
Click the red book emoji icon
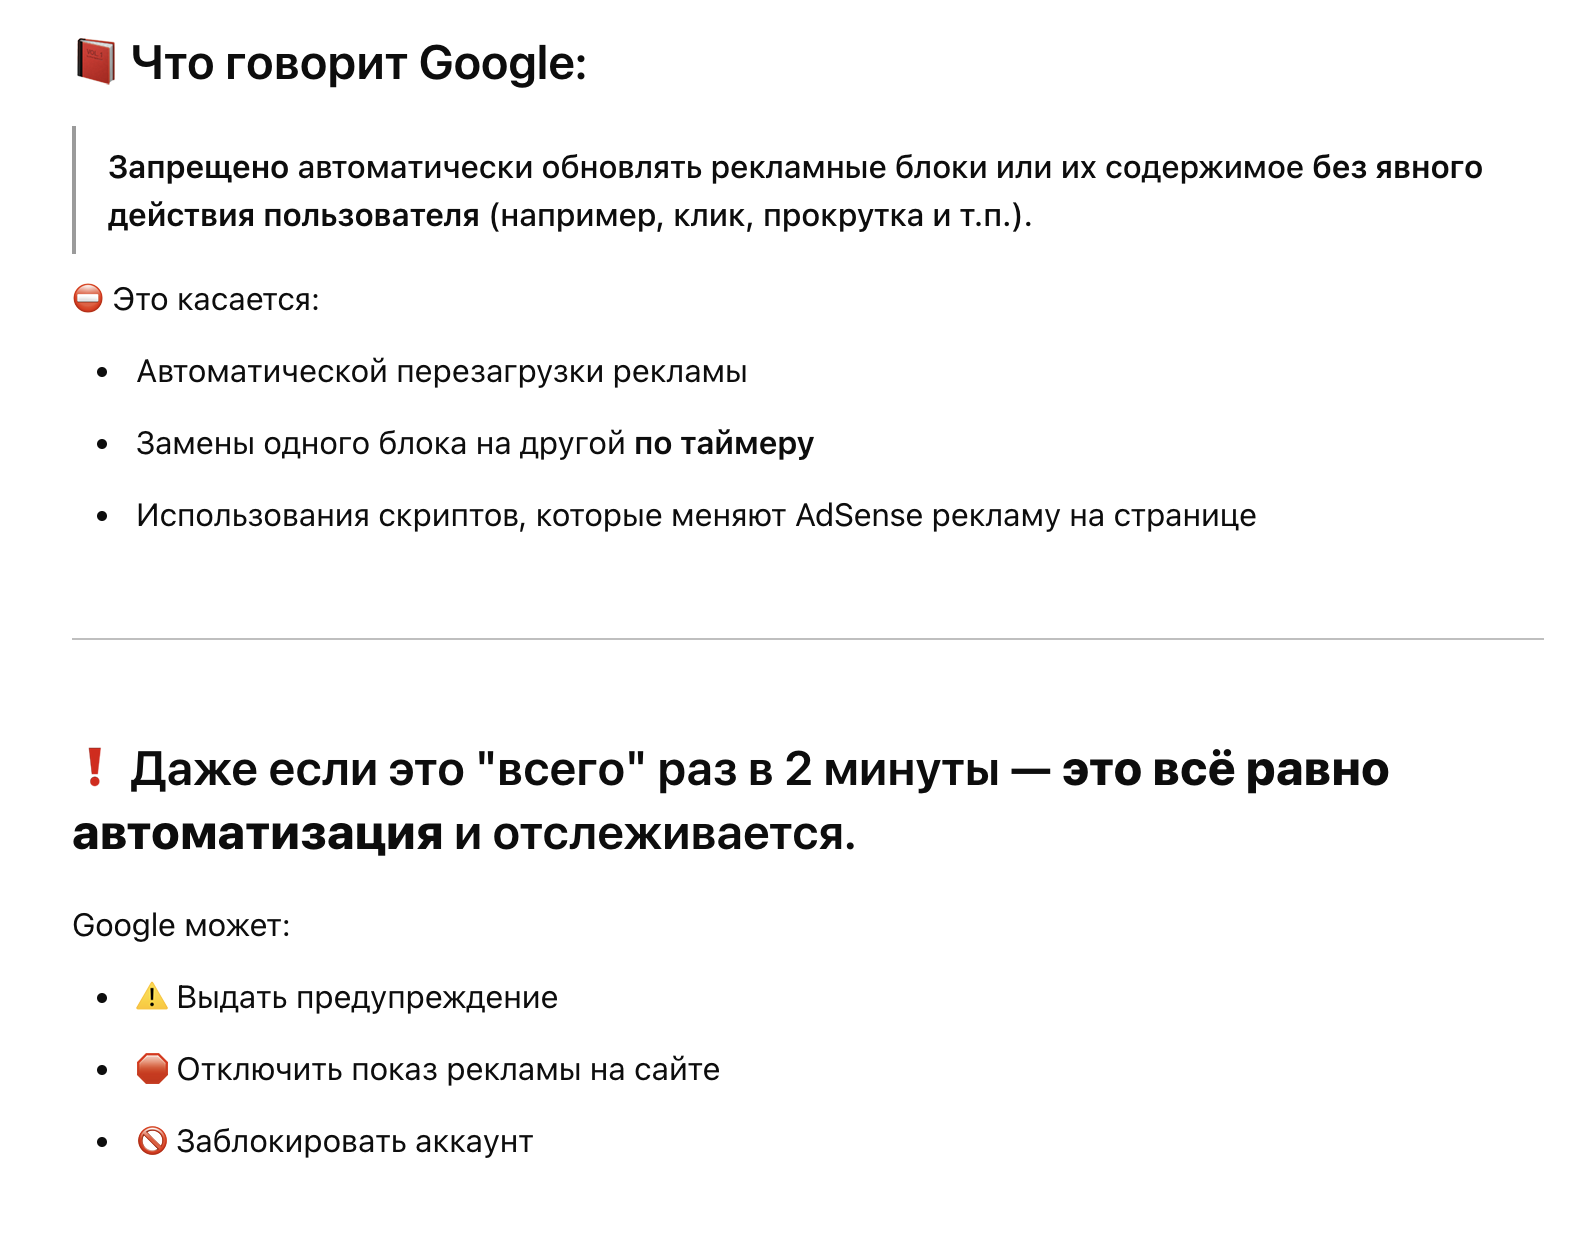[x=96, y=62]
